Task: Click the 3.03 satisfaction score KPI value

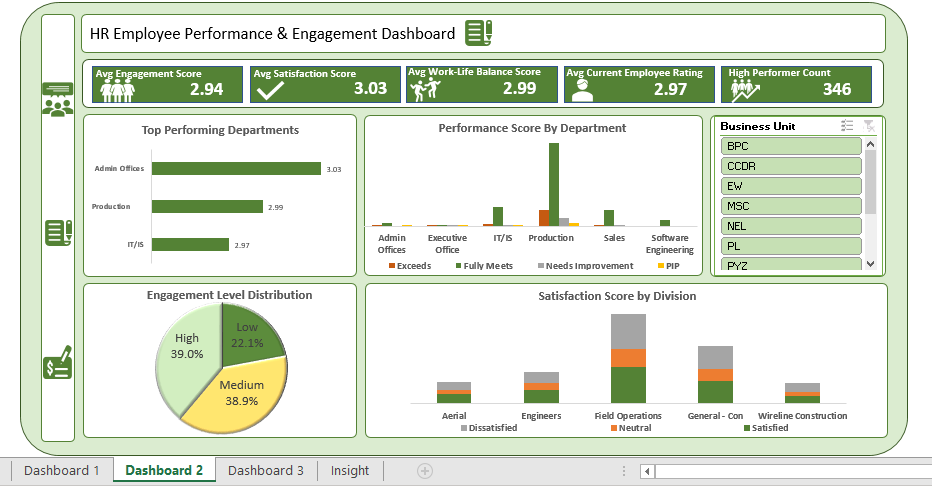Action: point(371,89)
